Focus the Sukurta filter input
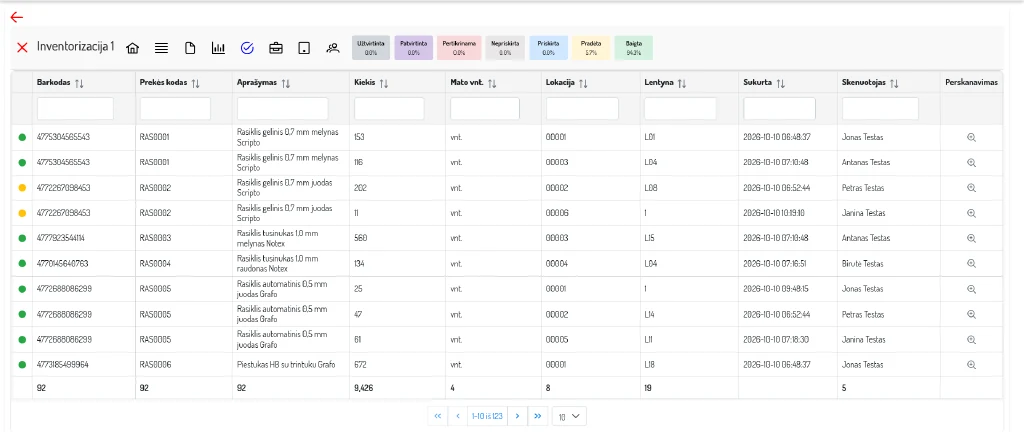Screen dimensions: 1024x432 click(780, 108)
